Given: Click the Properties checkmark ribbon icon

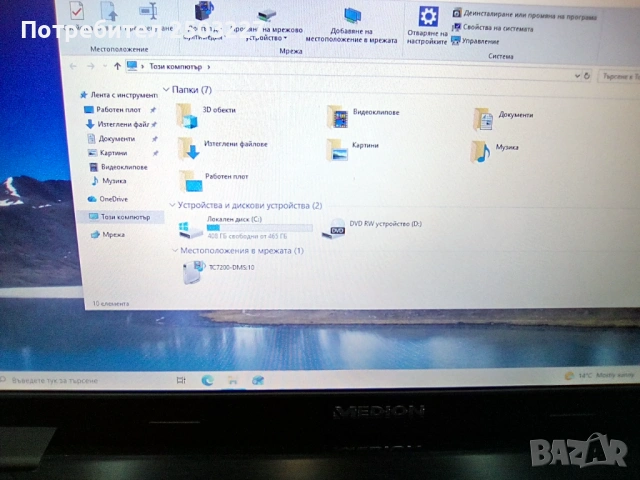Looking at the screenshot, I should (77, 10).
